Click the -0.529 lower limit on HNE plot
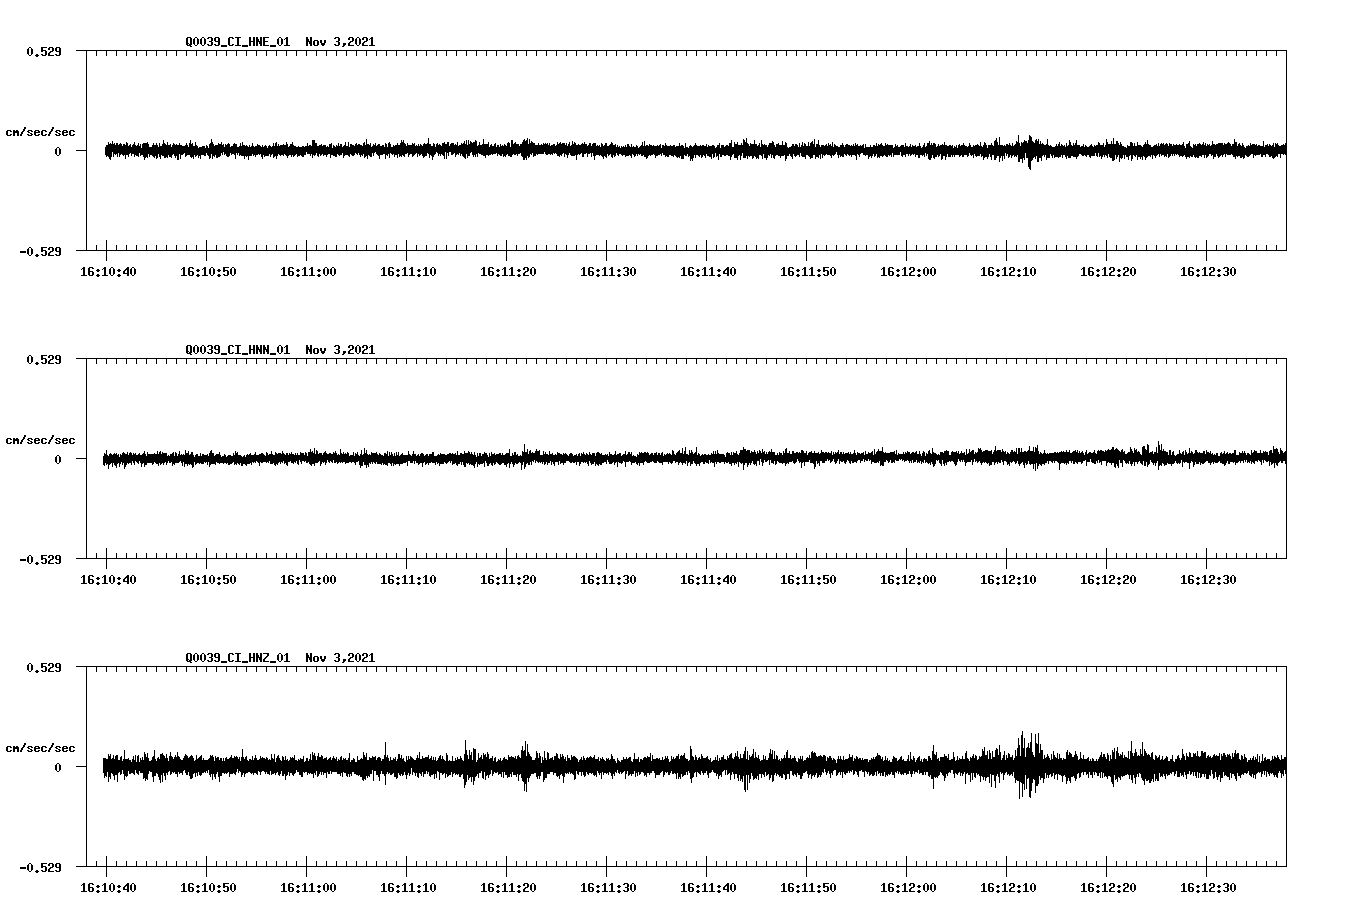1358x924 pixels. 39,251
